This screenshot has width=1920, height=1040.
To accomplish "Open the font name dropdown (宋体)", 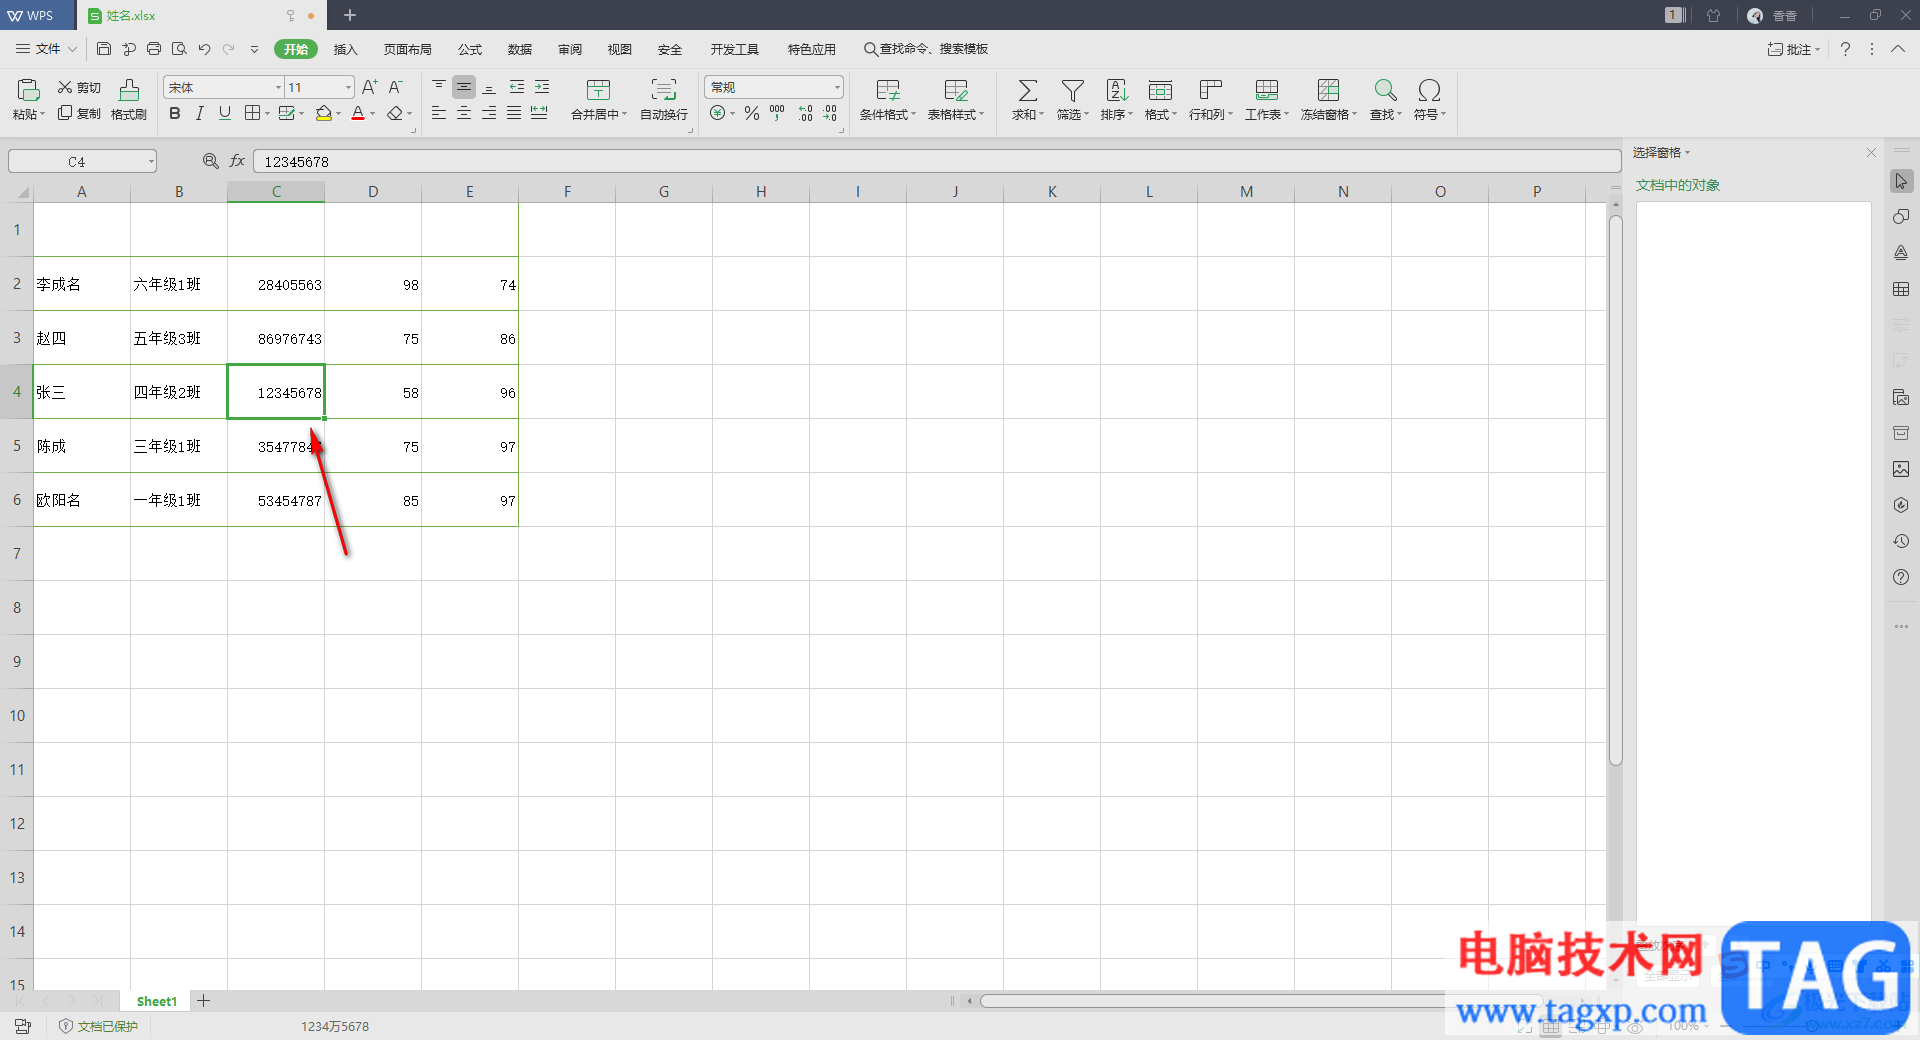I will [x=278, y=88].
